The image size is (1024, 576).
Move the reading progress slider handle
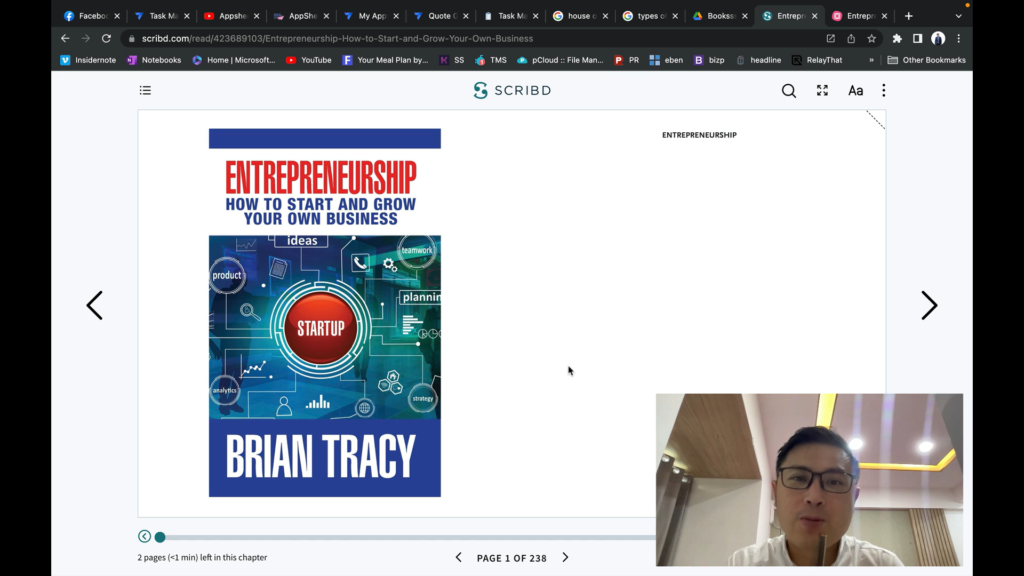[160, 537]
